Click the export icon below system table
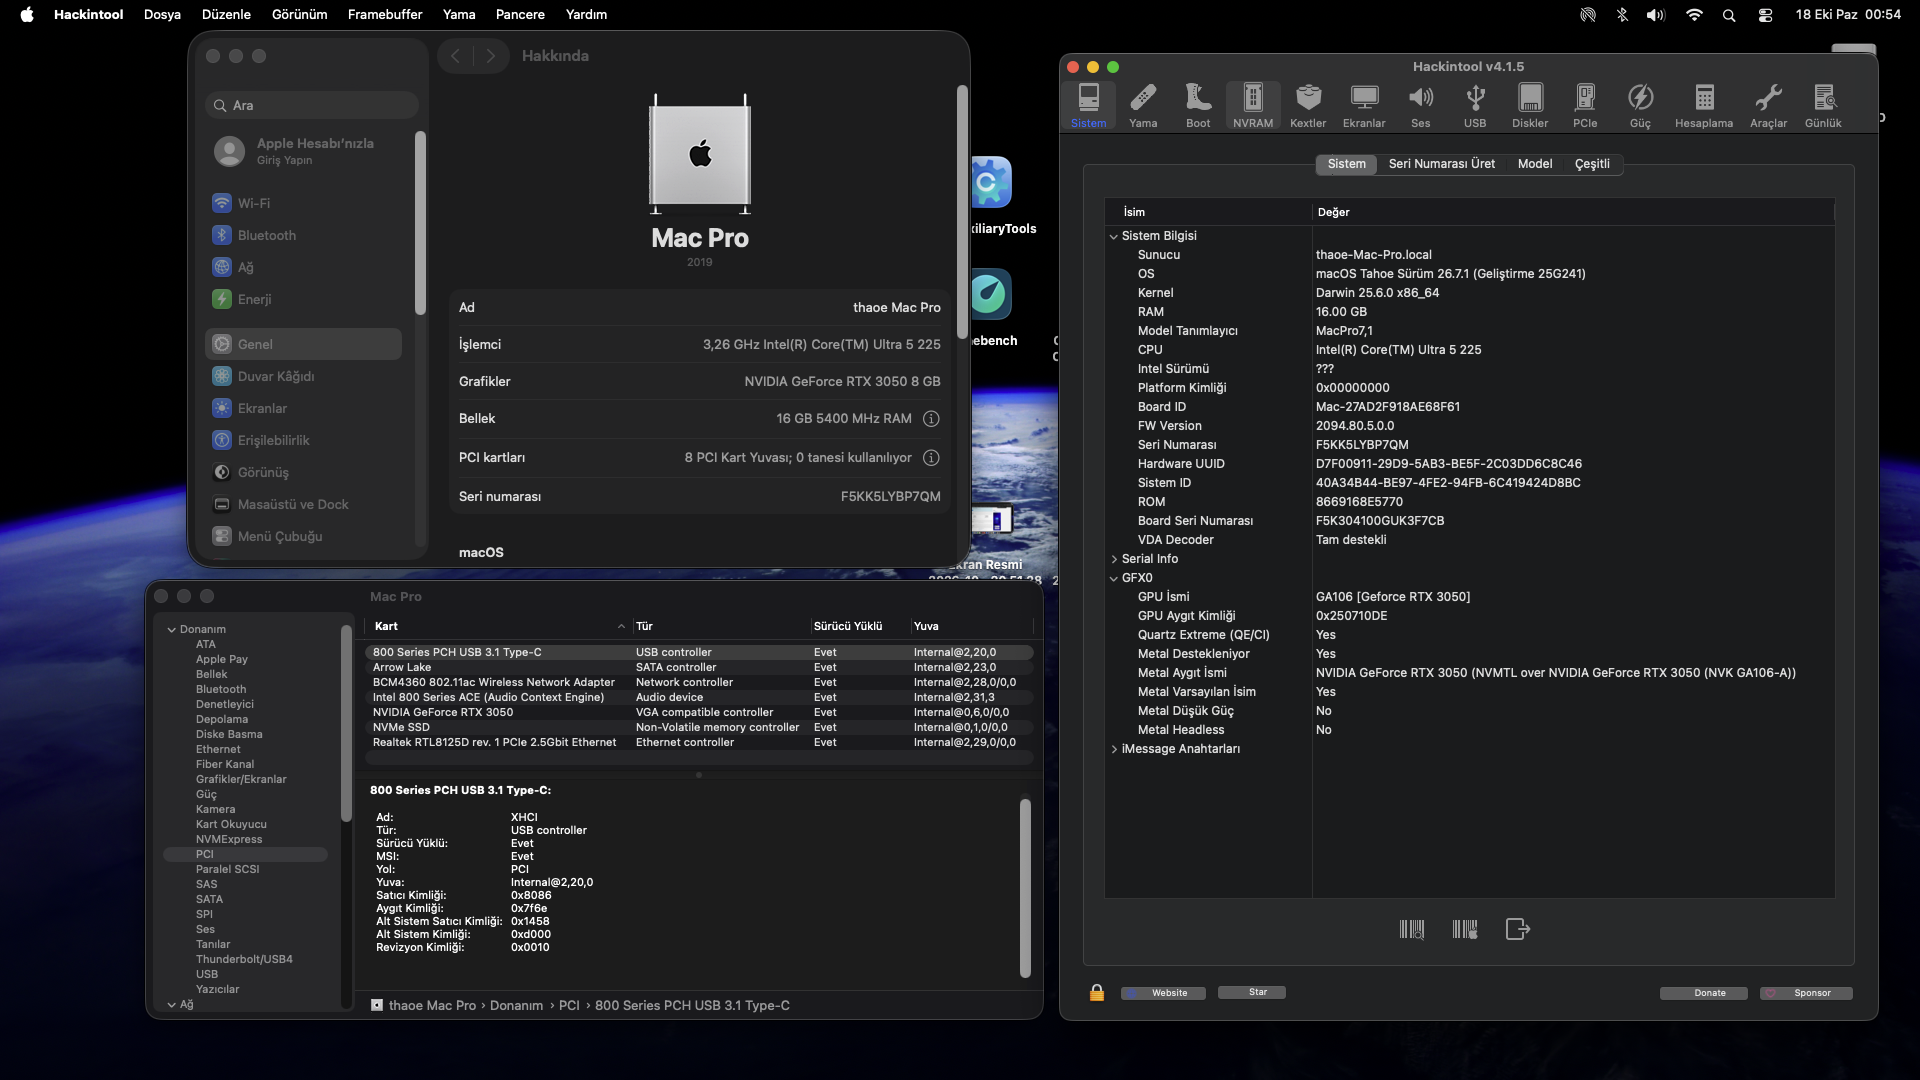 click(x=1518, y=929)
